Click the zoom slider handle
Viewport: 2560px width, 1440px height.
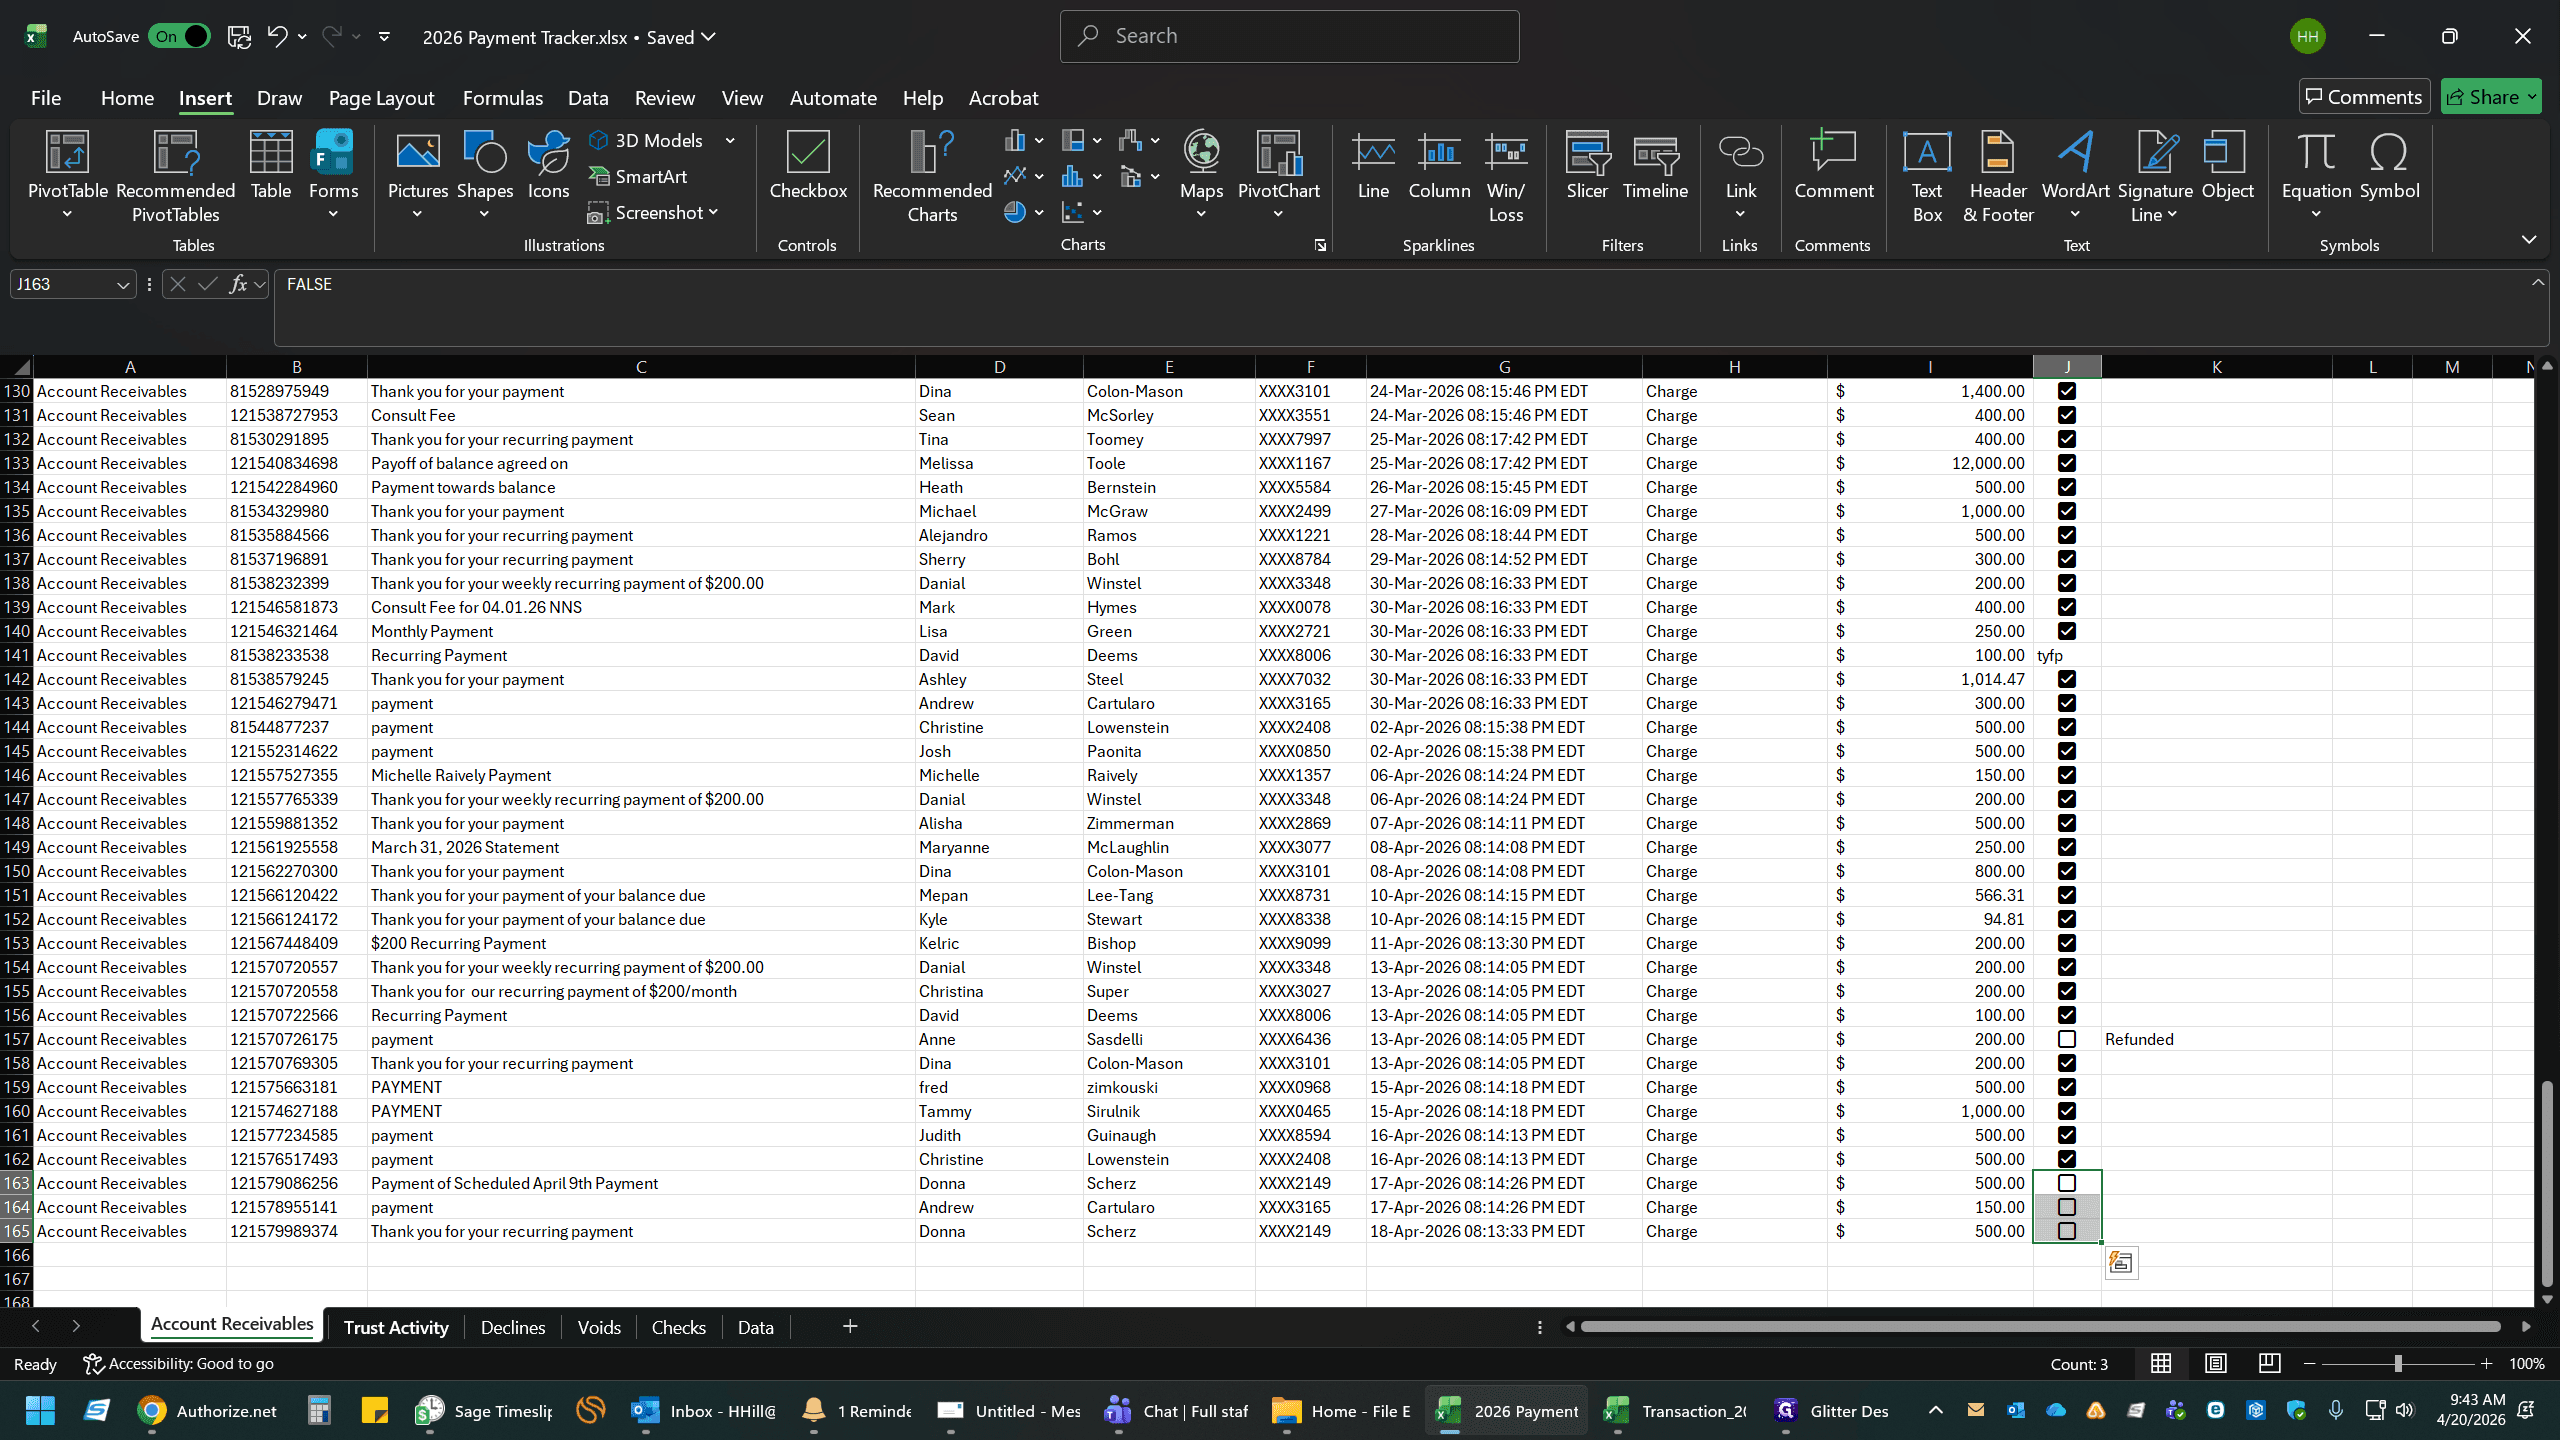(x=2397, y=1364)
